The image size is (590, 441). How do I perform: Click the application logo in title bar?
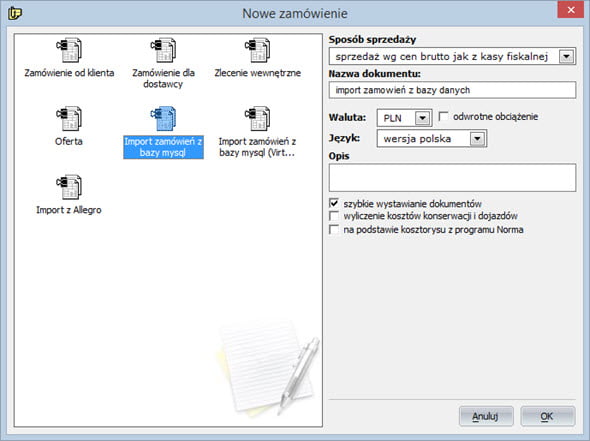(x=15, y=13)
